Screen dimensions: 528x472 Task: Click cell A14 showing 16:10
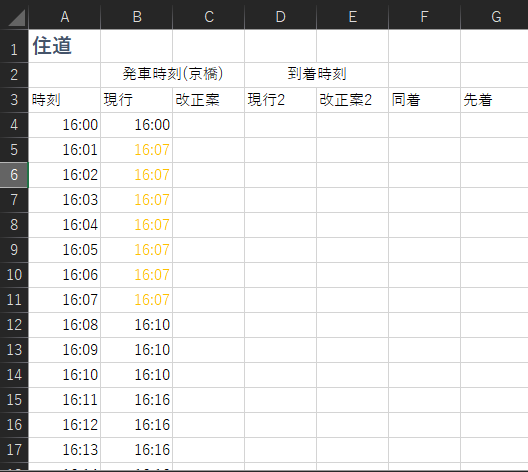coord(65,375)
